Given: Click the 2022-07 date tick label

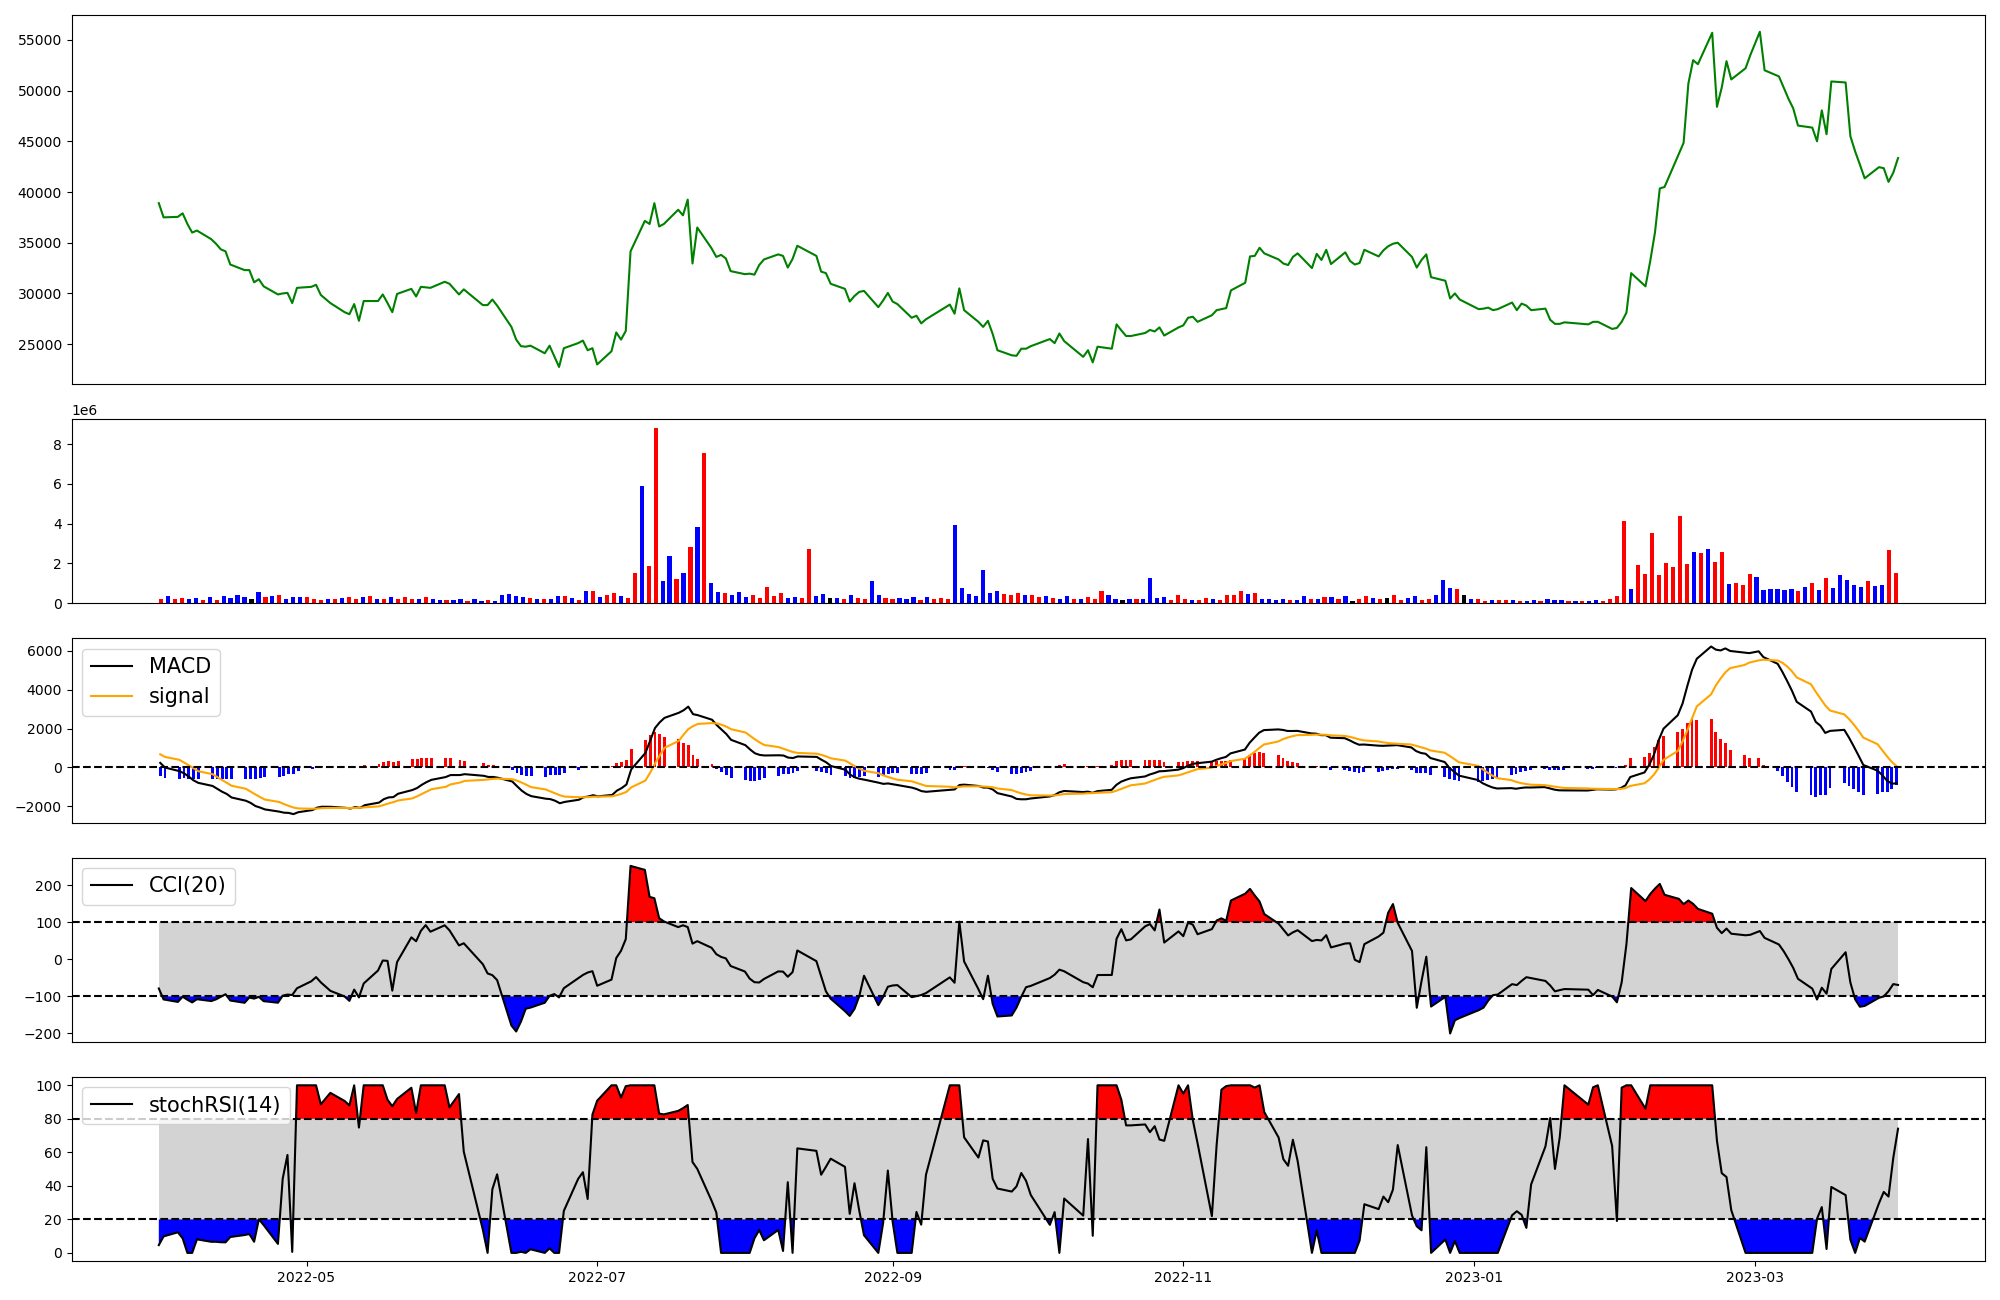Looking at the screenshot, I should [x=597, y=1277].
